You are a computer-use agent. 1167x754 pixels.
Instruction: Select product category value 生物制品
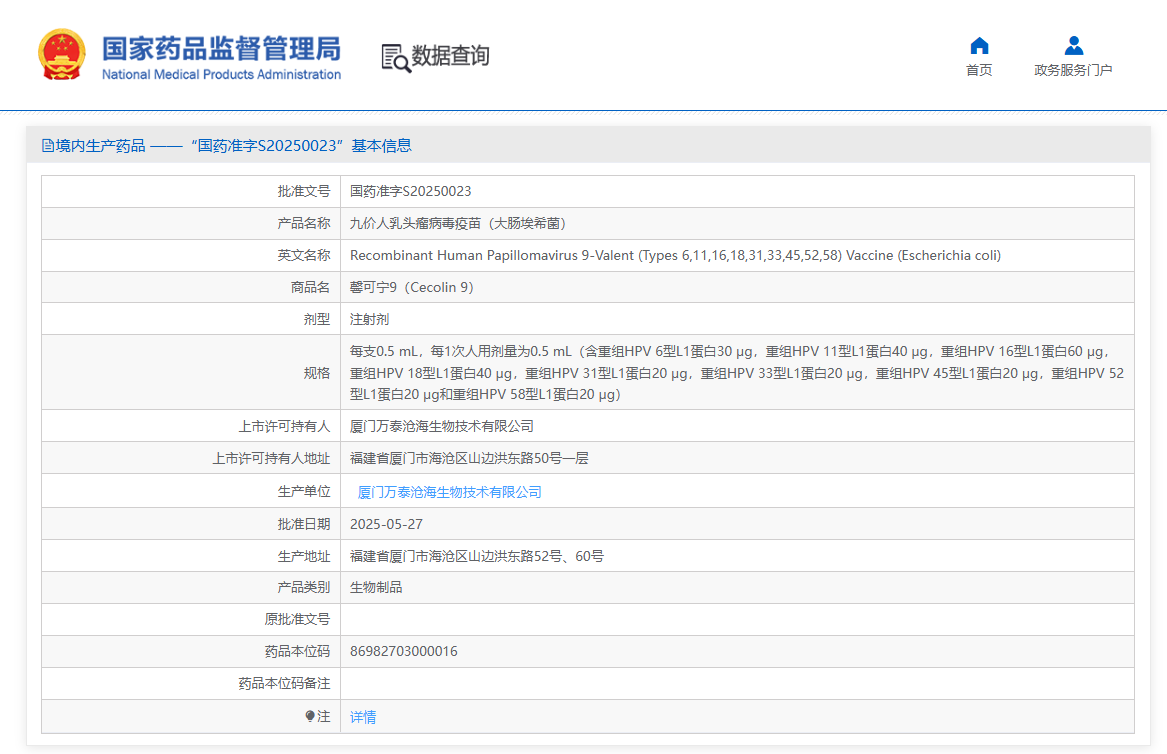point(376,587)
